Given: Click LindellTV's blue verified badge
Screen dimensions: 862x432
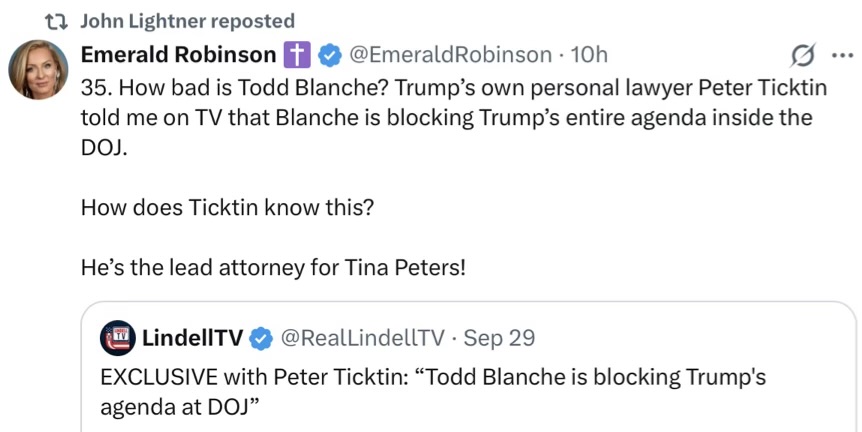Looking at the screenshot, I should pyautogui.click(x=261, y=339).
